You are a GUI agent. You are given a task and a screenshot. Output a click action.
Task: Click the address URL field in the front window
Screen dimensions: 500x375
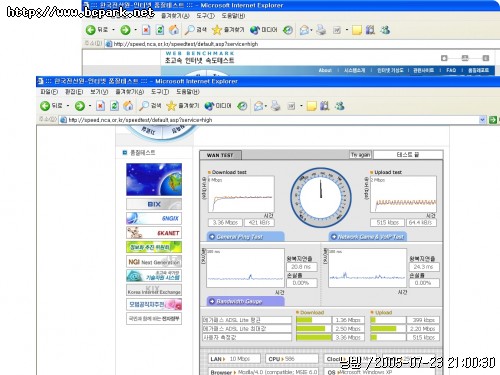pyautogui.click(x=272, y=120)
